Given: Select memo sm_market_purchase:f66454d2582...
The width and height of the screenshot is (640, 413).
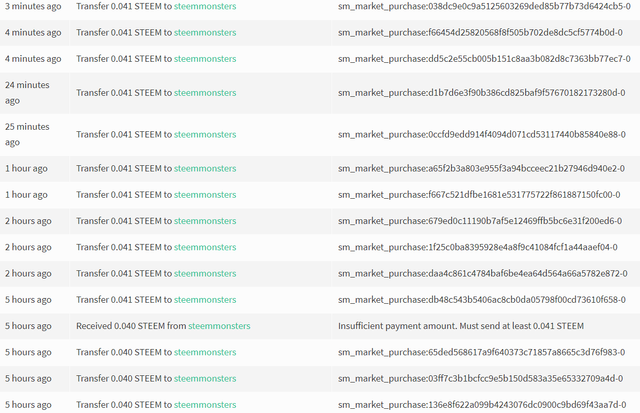Looking at the screenshot, I should [x=480, y=32].
